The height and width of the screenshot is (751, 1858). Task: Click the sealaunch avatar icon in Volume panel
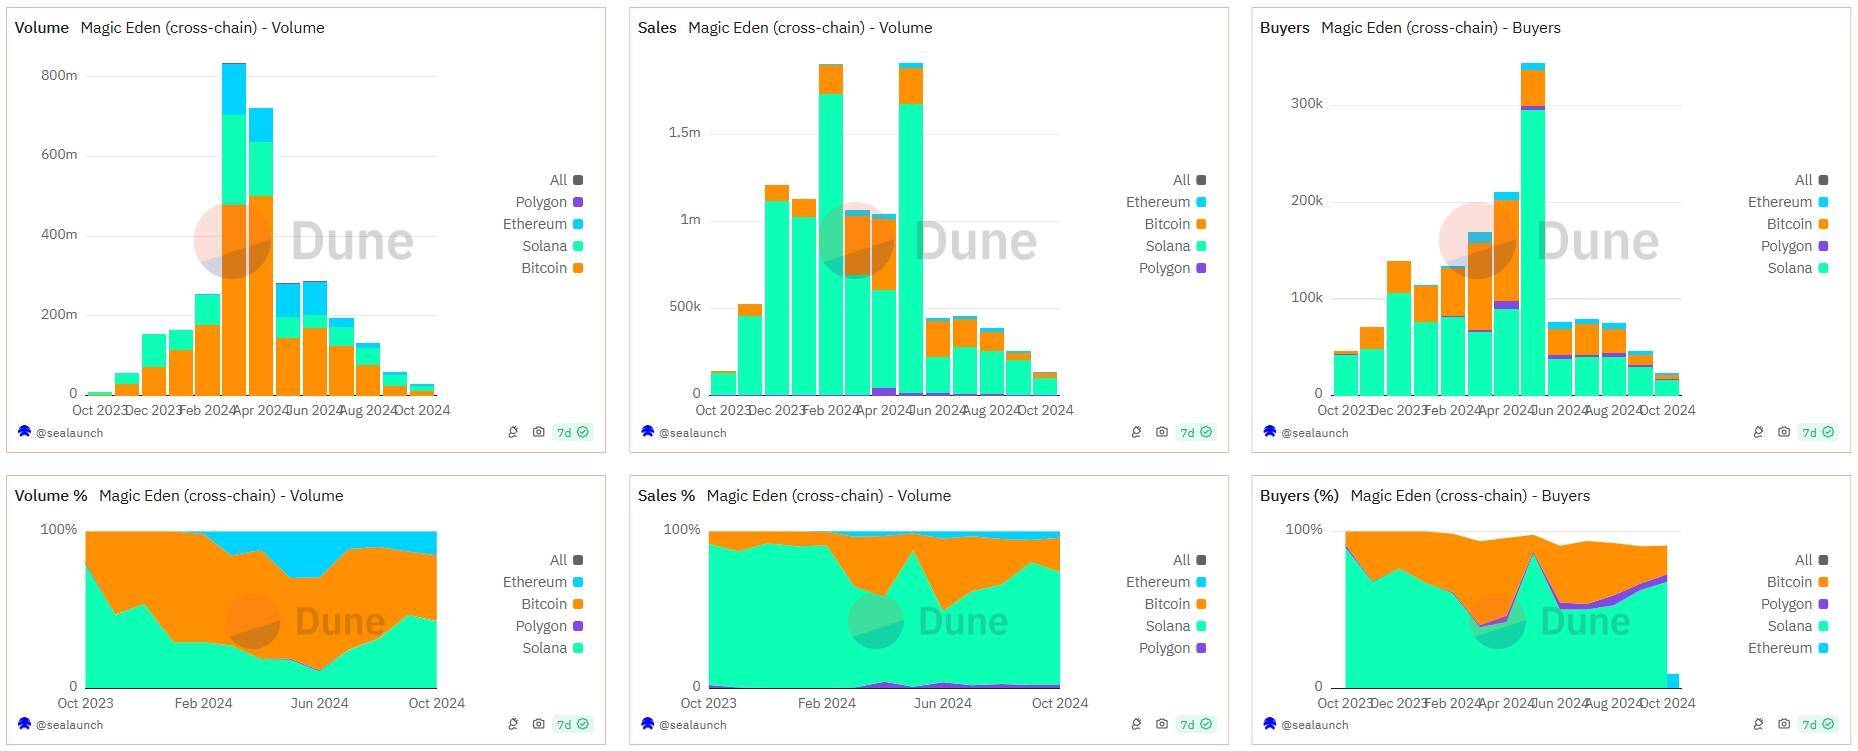click(25, 432)
